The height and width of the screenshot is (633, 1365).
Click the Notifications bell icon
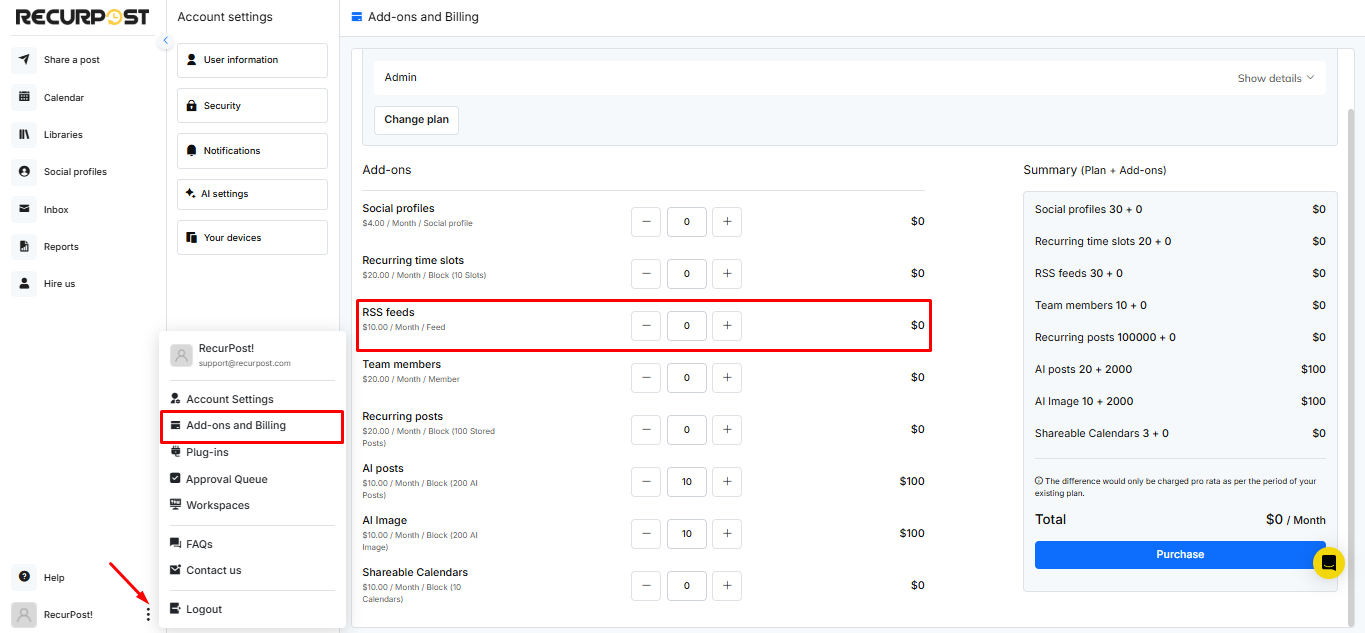pyautogui.click(x=192, y=151)
